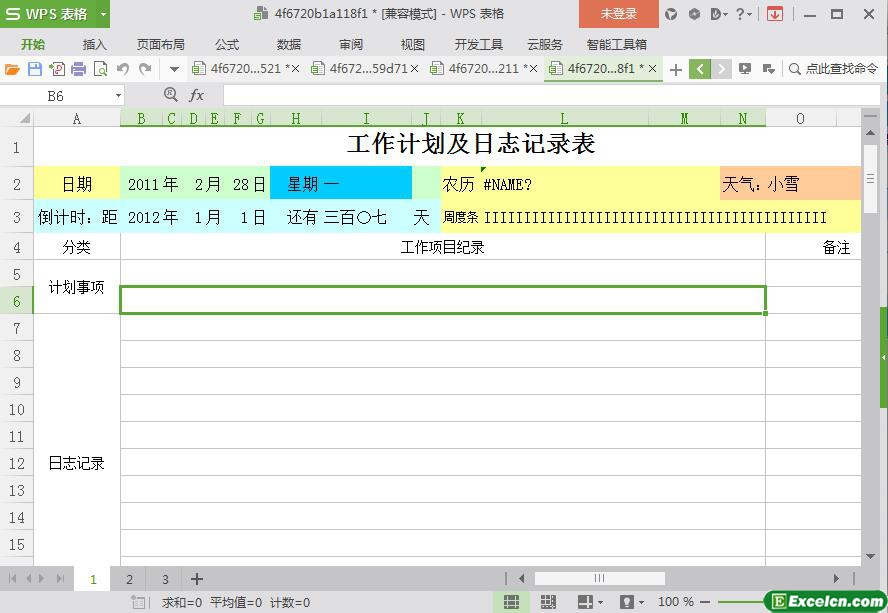Expand the Name Box dropdown arrow
888x613 pixels.
pos(118,95)
